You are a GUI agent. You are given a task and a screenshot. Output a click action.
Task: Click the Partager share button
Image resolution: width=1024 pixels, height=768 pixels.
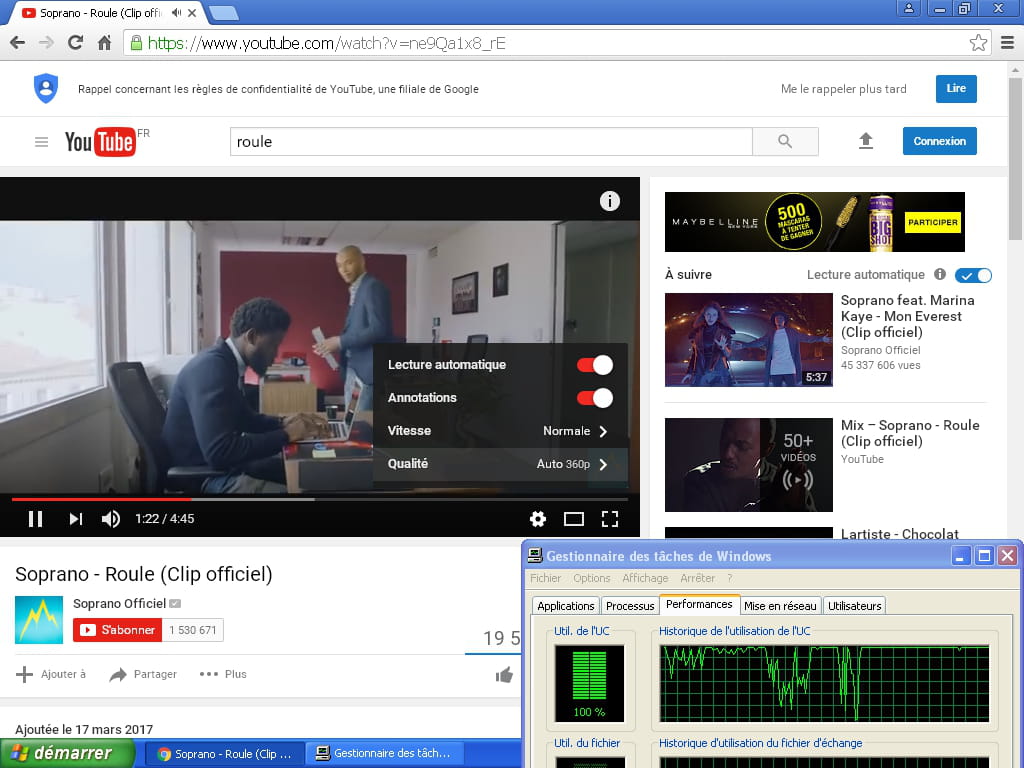(143, 674)
